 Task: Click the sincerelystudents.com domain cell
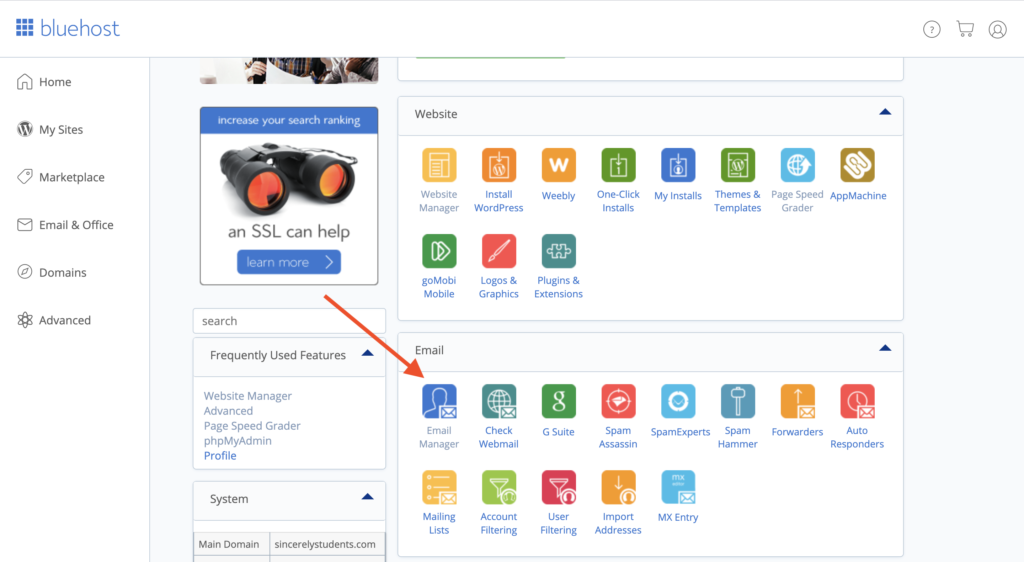coord(327,544)
